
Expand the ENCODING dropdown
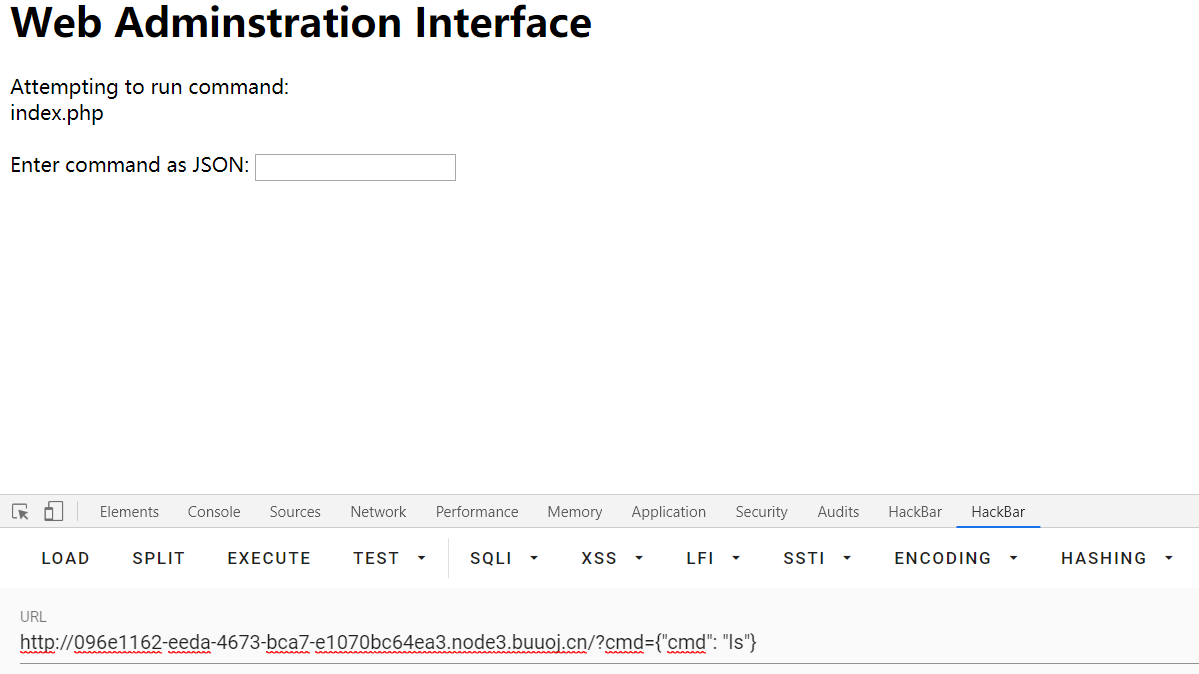[x=957, y=558]
